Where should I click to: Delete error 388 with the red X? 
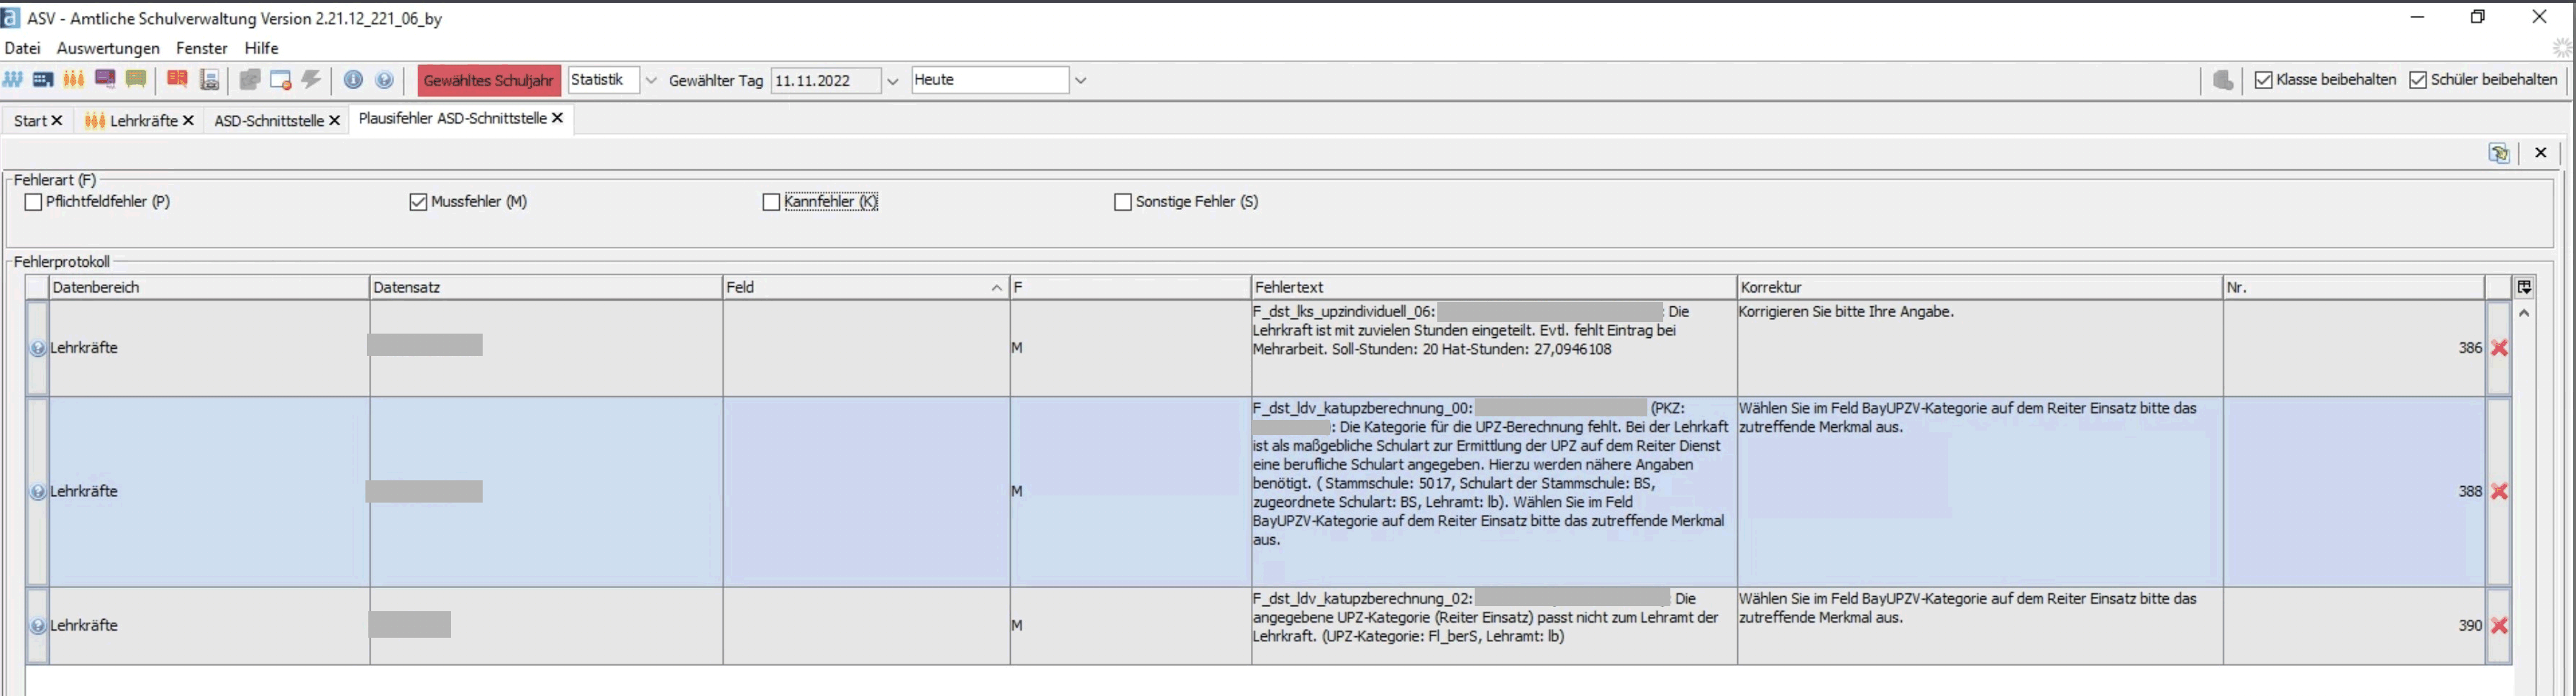[2499, 491]
